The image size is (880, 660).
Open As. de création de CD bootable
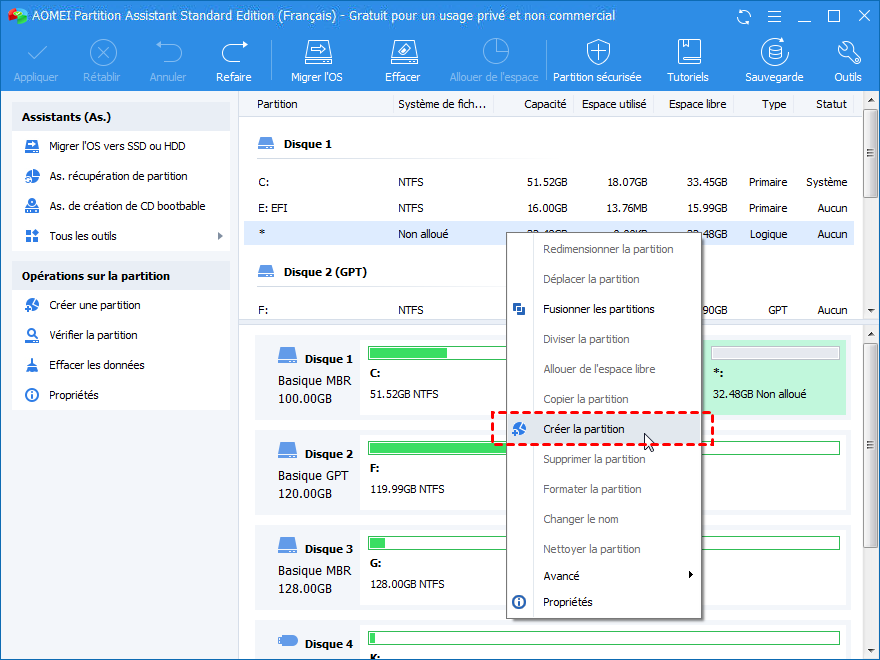(127, 206)
